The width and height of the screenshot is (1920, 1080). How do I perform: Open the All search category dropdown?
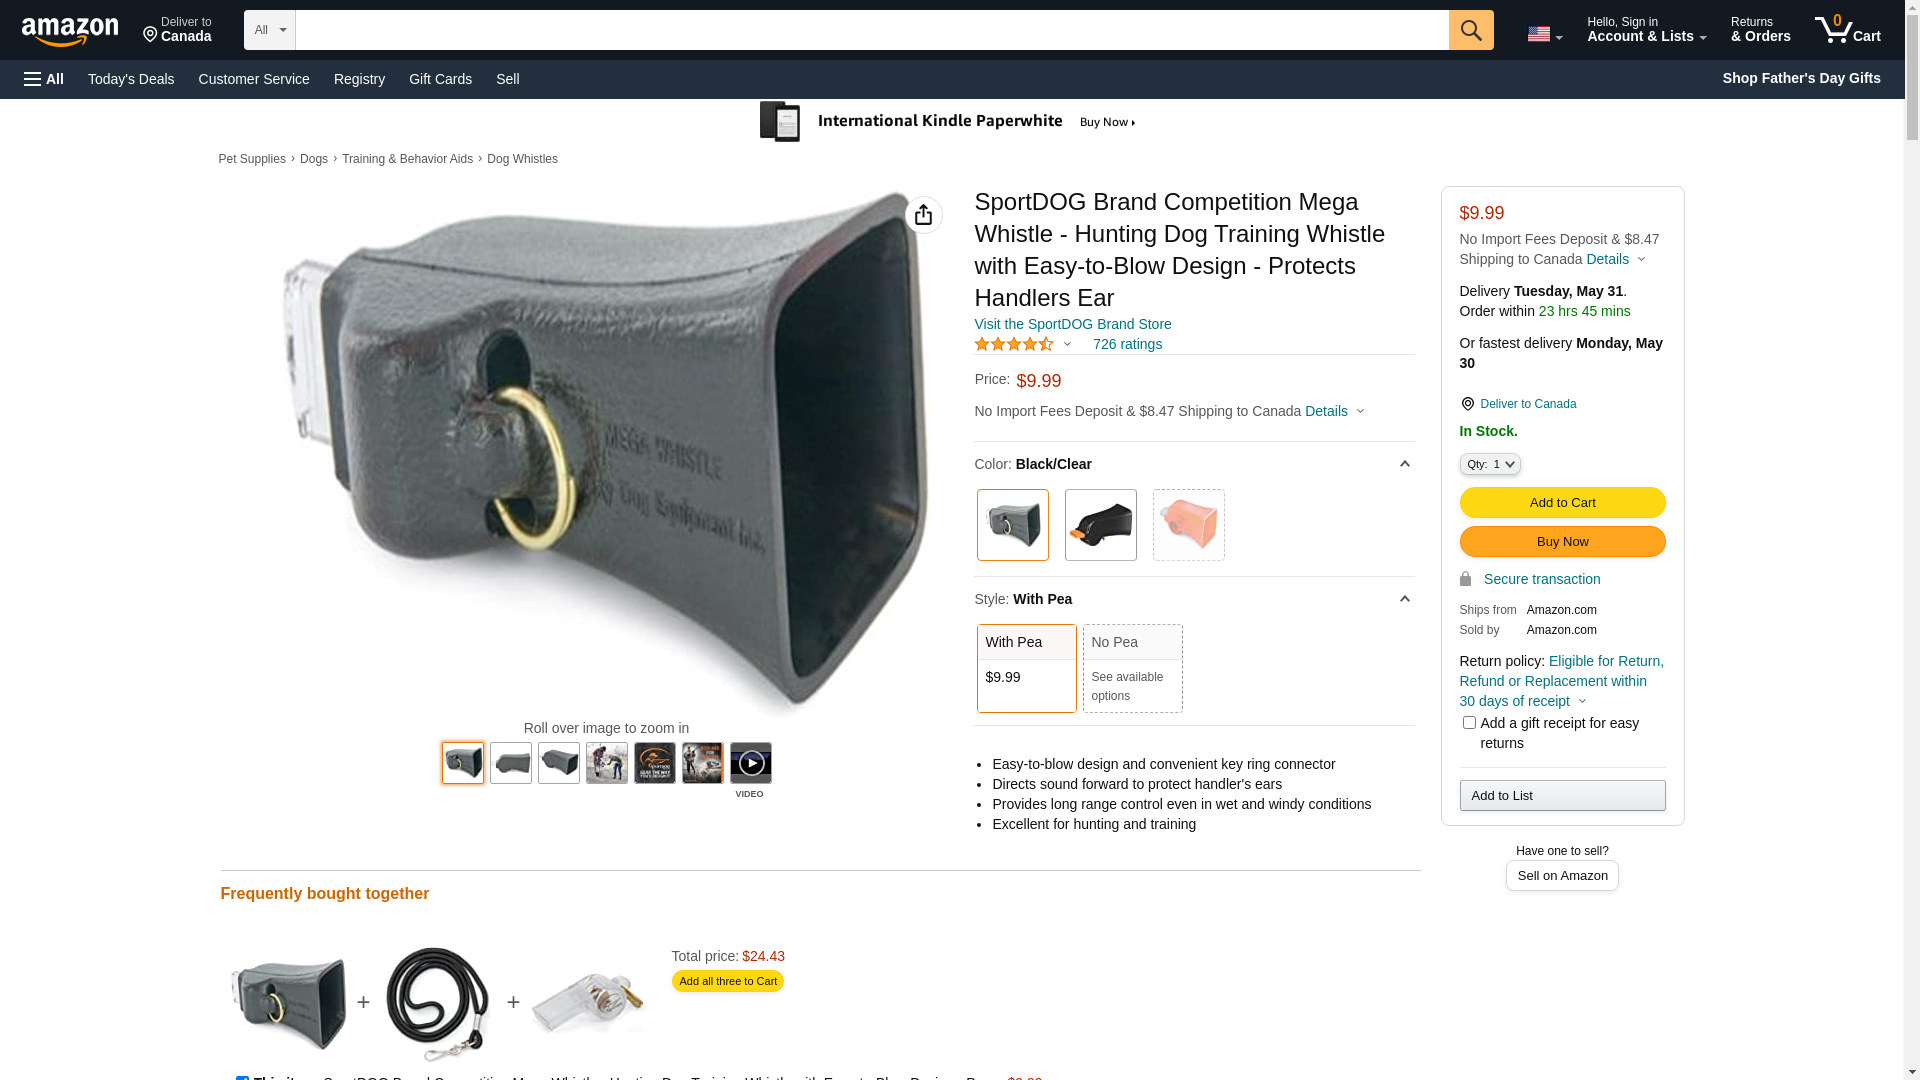tap(269, 30)
